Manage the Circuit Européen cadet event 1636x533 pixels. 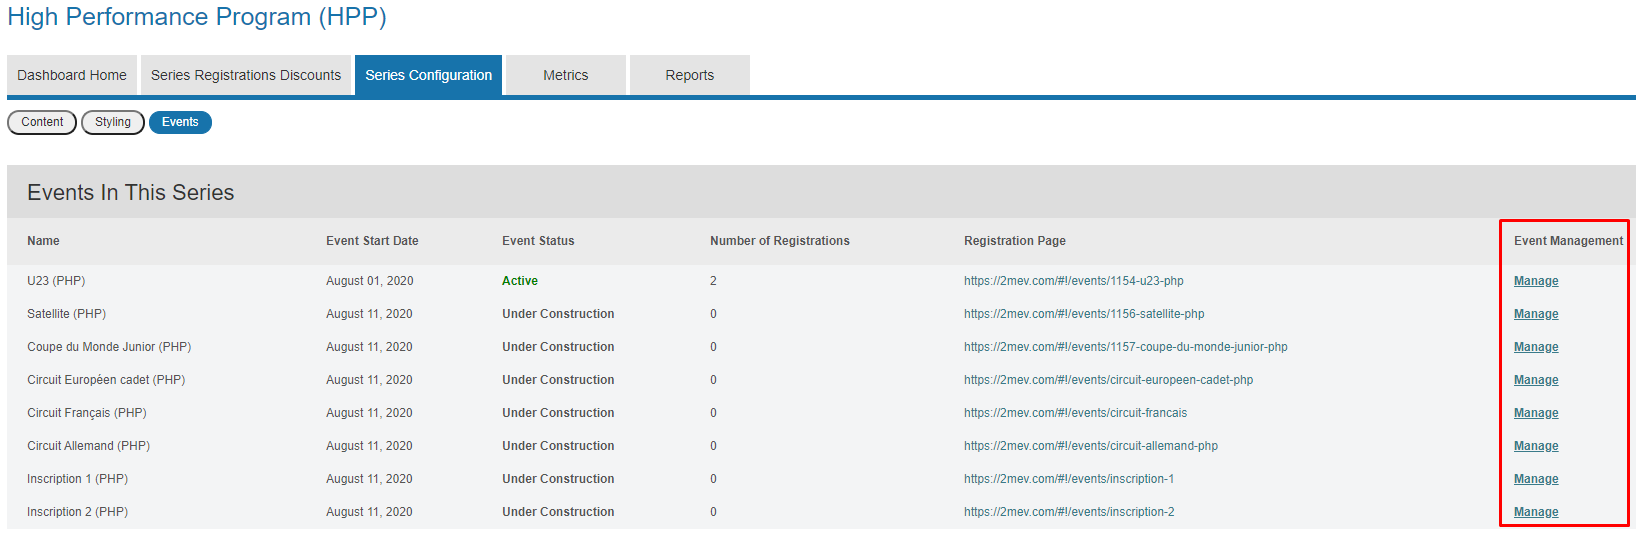point(1535,380)
